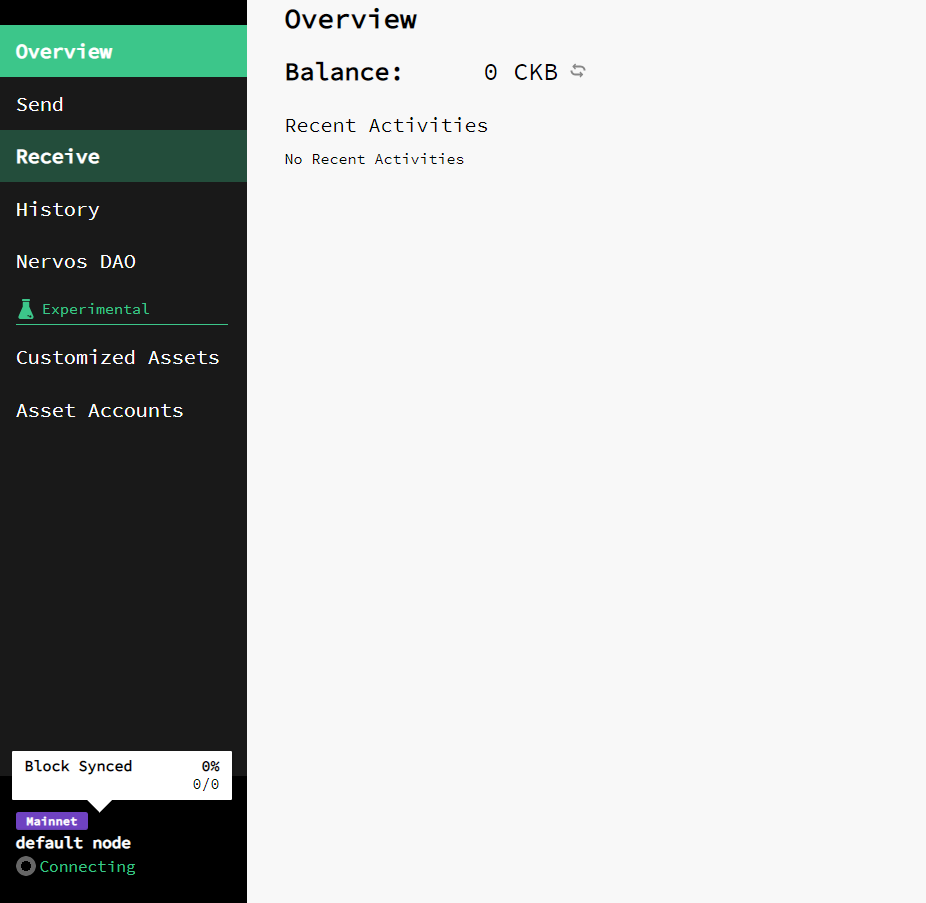The height and width of the screenshot is (903, 926).
Task: Open the Overview tab in the sidebar
Action: pyautogui.click(x=123, y=51)
